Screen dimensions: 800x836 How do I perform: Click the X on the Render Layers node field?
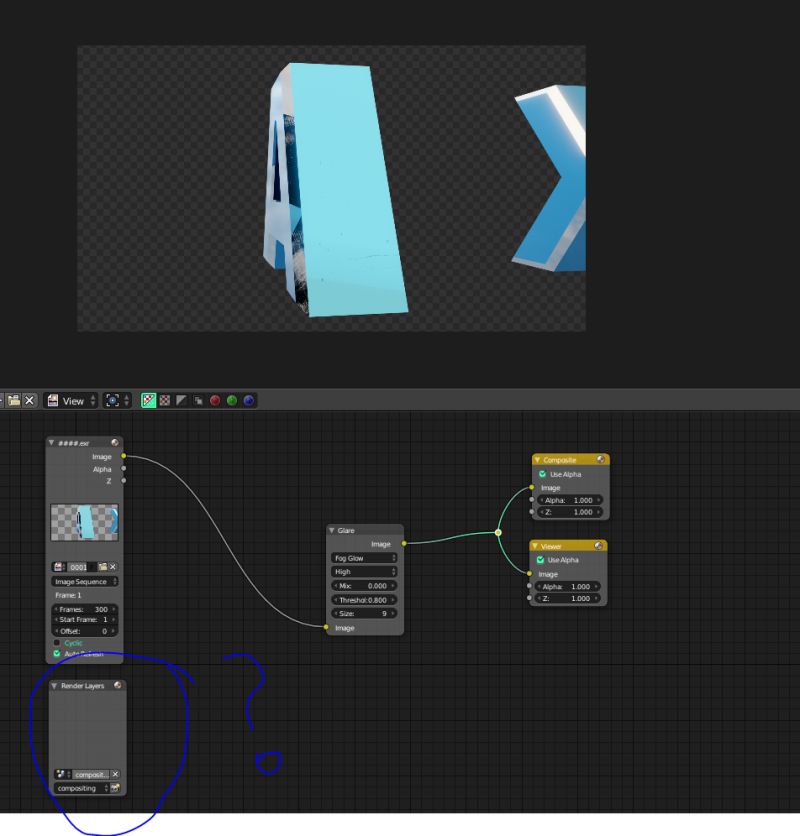coord(115,775)
